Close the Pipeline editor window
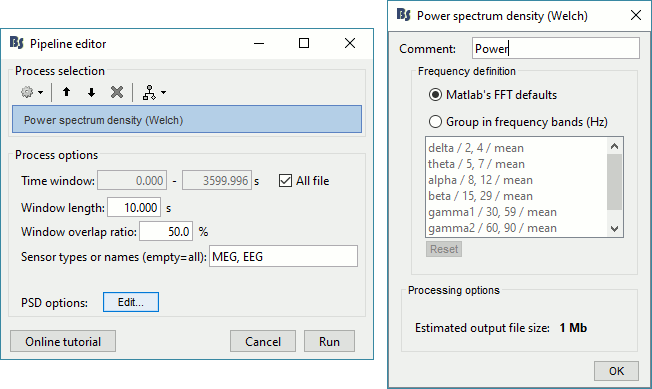652x389 pixels. pyautogui.click(x=350, y=43)
